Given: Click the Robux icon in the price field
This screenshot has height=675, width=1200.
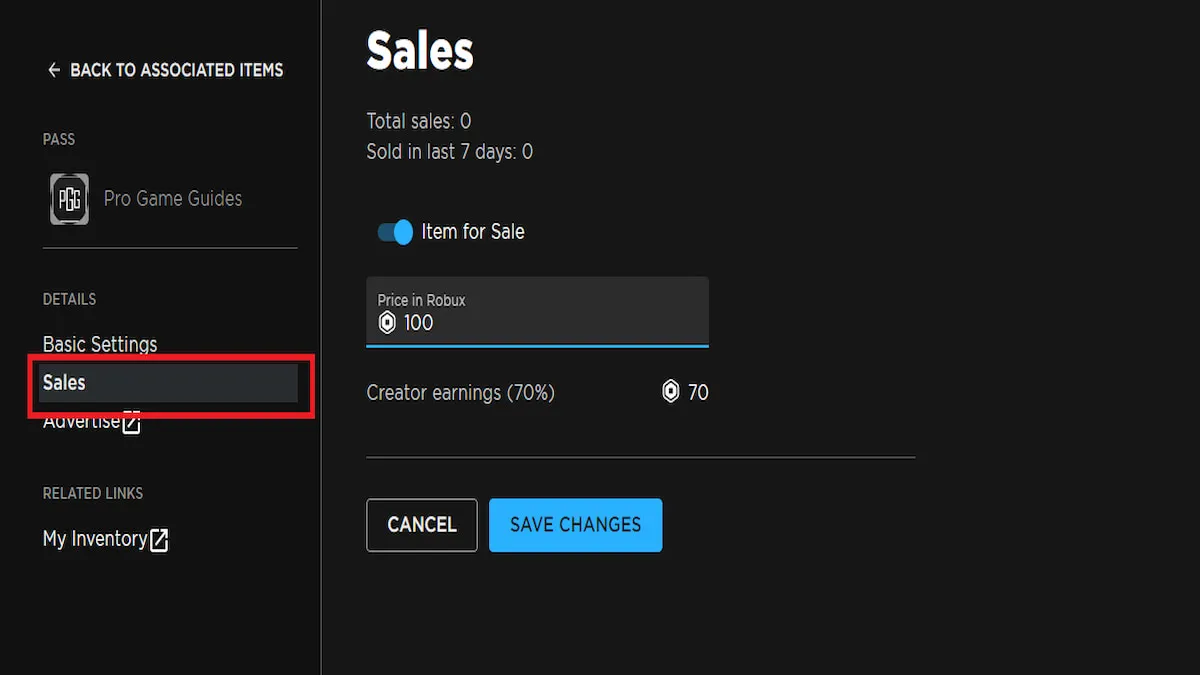Looking at the screenshot, I should click(x=388, y=323).
